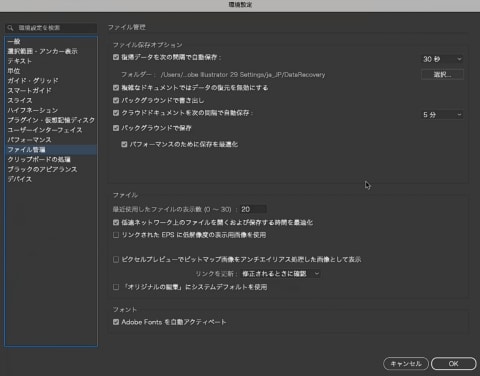The height and width of the screenshot is (376, 480).
Task: Click the search magnifier icon
Action: click(11, 28)
